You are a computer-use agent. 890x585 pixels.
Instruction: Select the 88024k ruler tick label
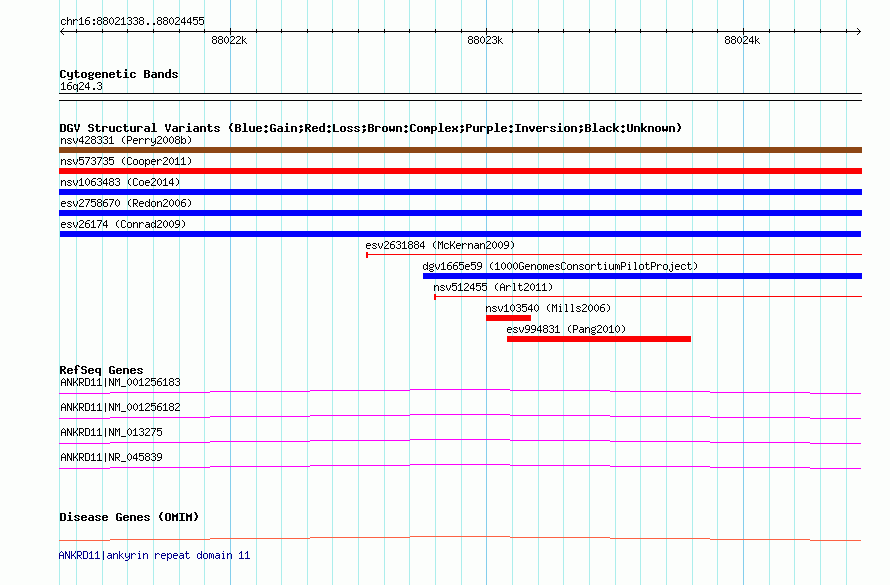742,40
